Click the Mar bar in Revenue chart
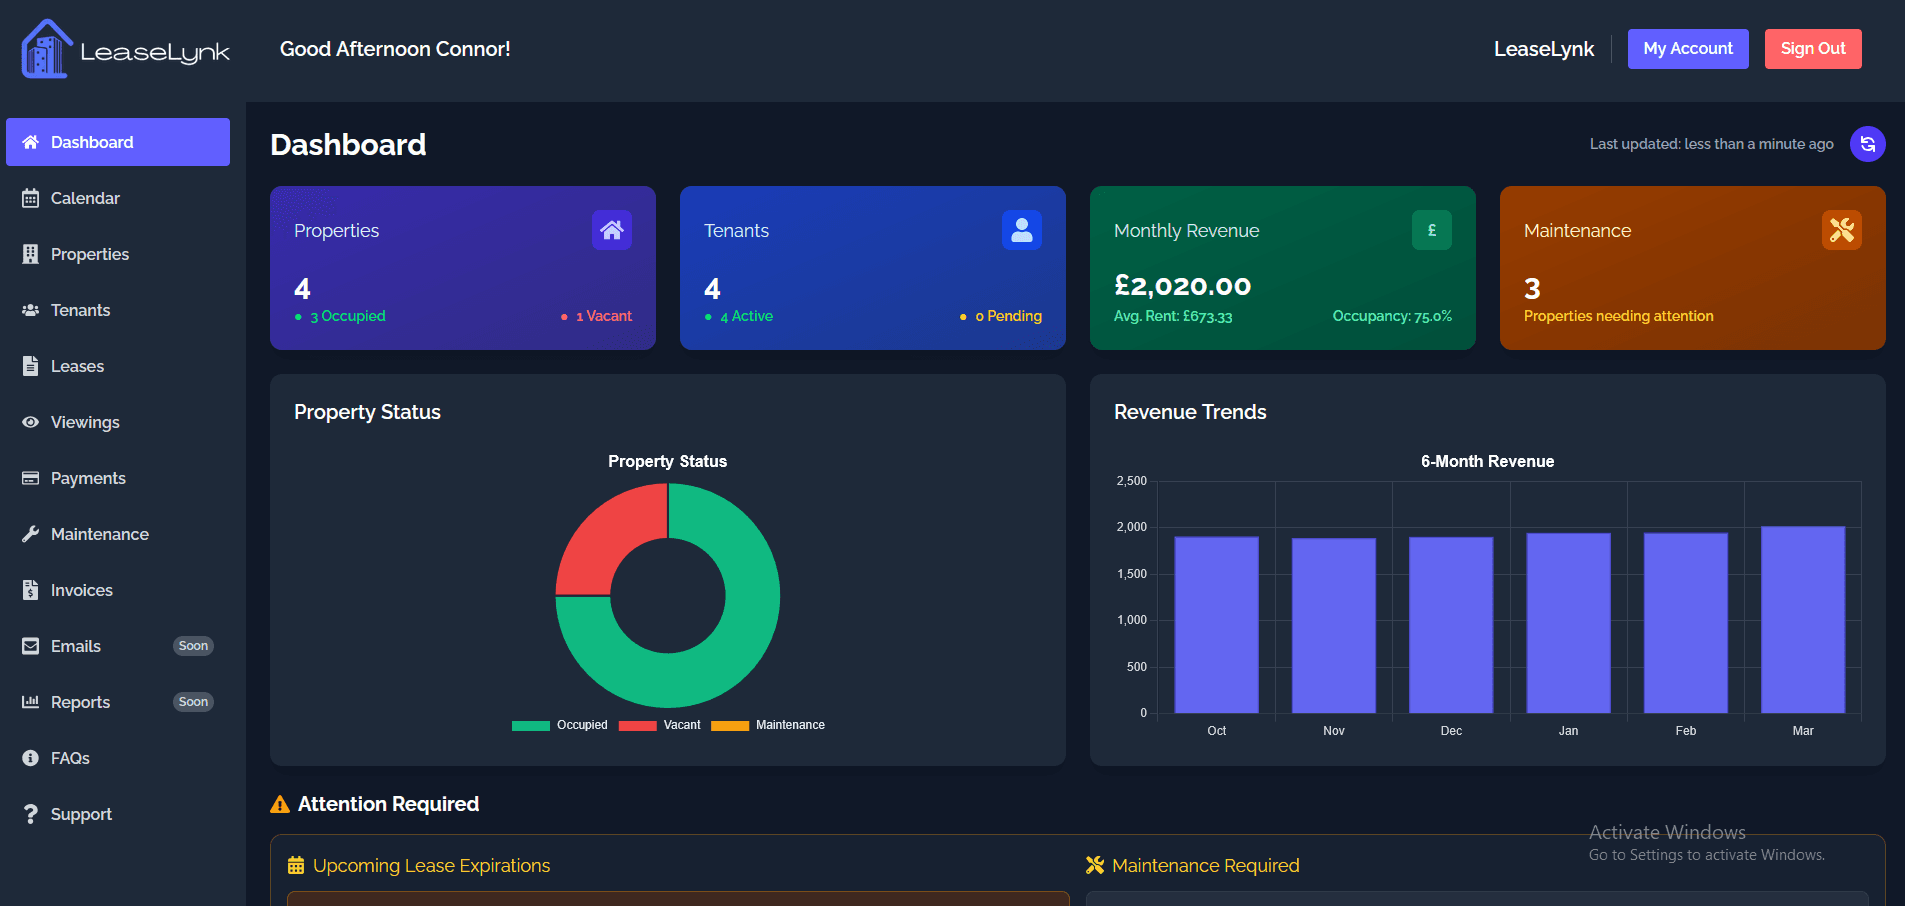 tap(1802, 620)
